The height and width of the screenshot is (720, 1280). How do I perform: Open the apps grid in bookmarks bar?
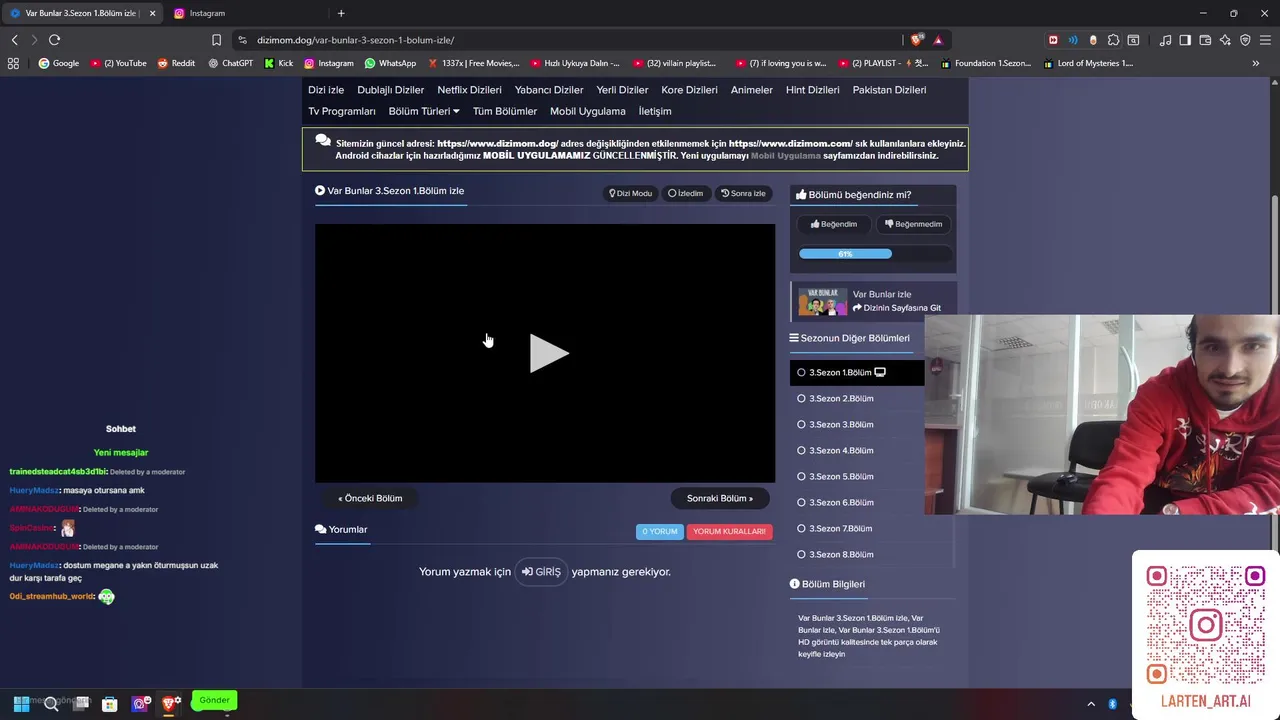(13, 63)
